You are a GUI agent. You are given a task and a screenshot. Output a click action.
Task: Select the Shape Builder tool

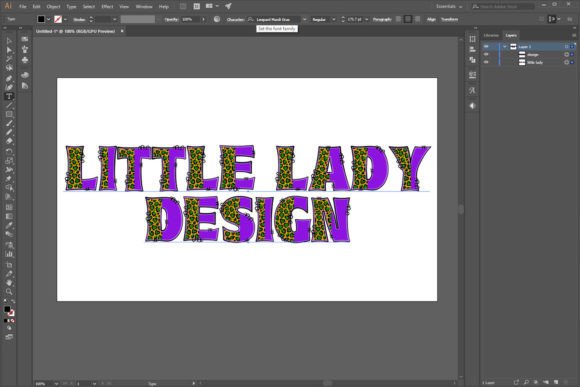click(9, 188)
